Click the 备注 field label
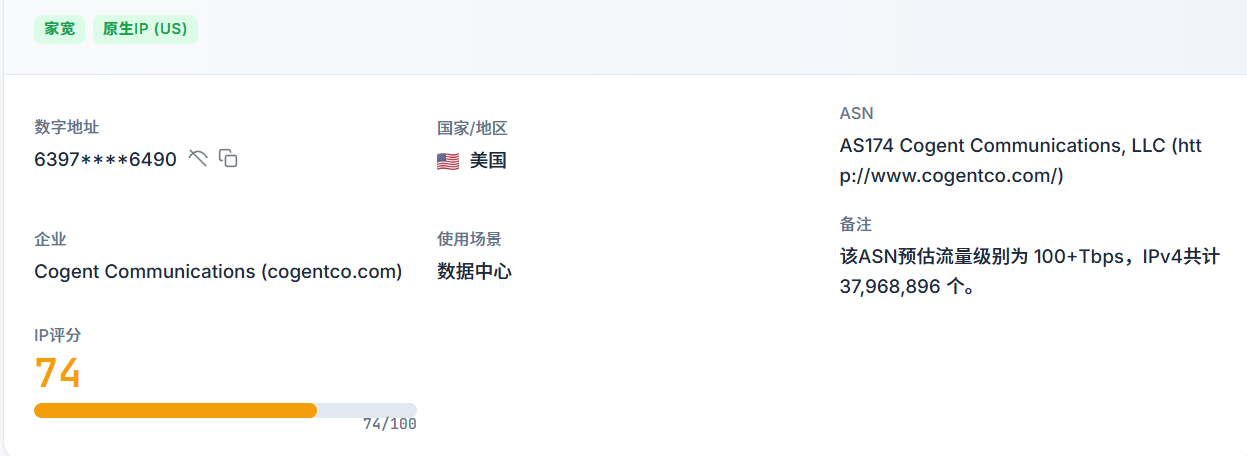The height and width of the screenshot is (456, 1247). (856, 224)
